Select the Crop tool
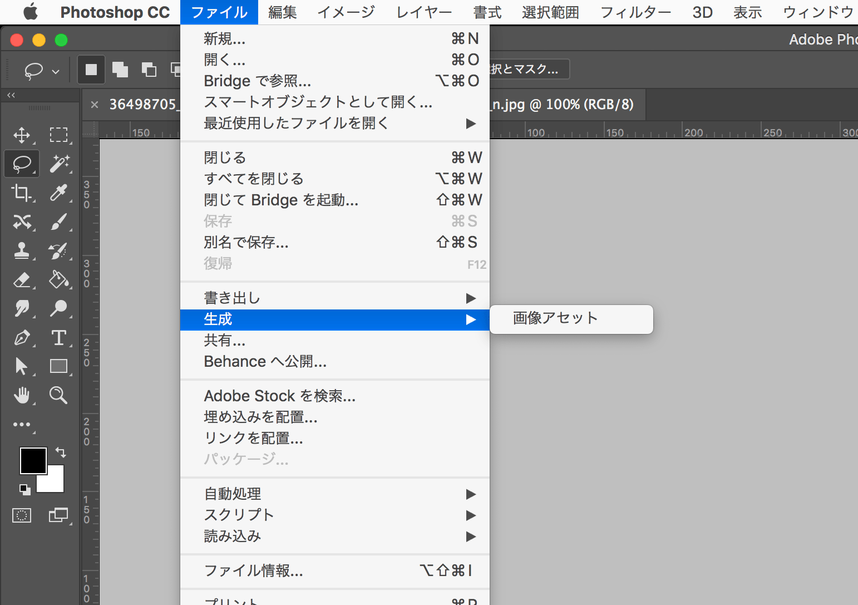 [22, 193]
